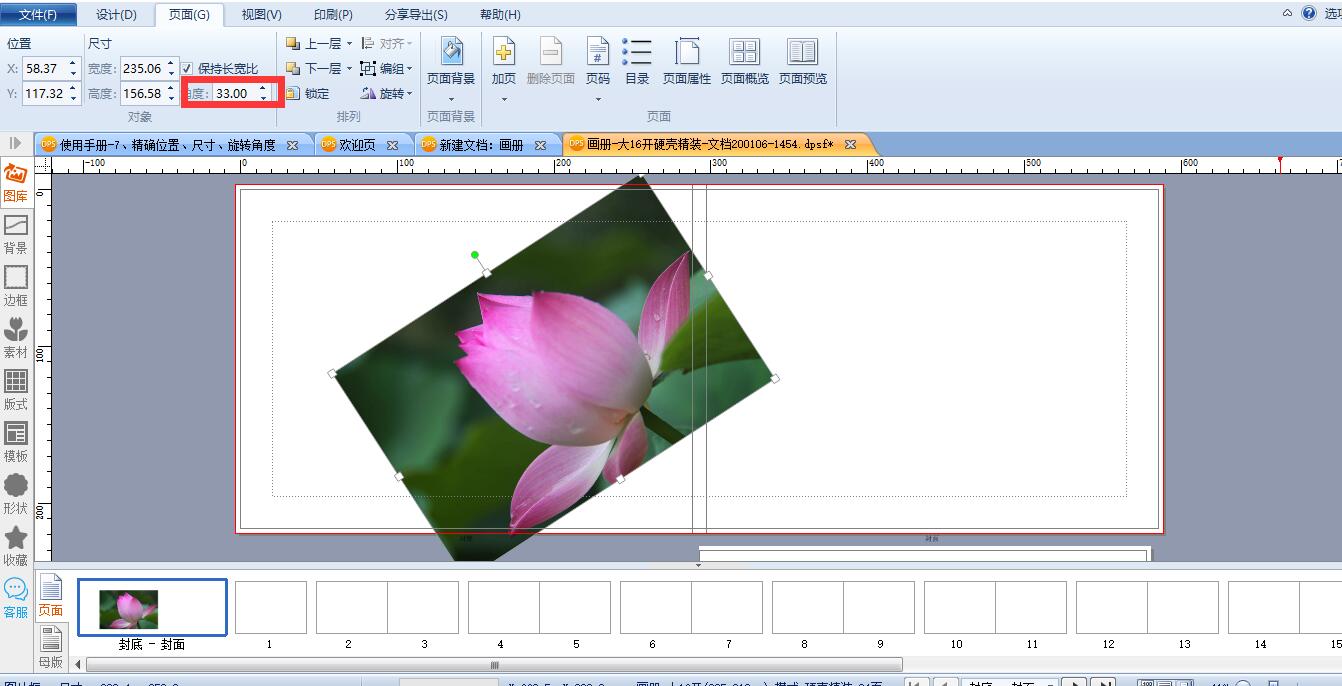Open the 形状 shapes panel
This screenshot has width=1342, height=686.
tap(16, 494)
